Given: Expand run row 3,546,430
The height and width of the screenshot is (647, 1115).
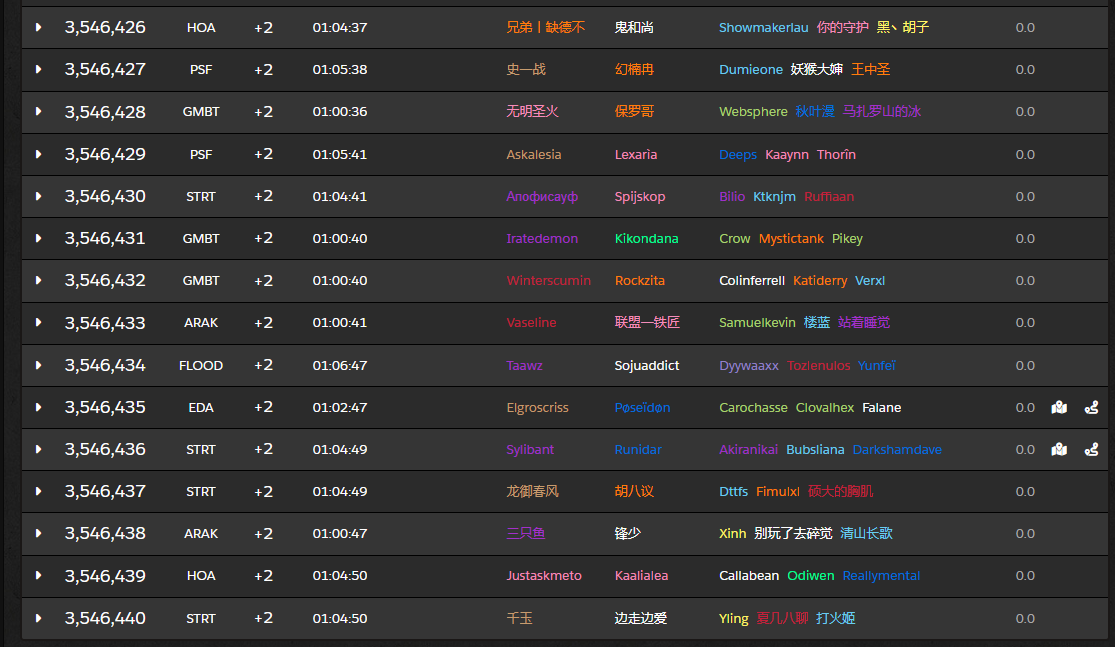Looking at the screenshot, I should [38, 196].
